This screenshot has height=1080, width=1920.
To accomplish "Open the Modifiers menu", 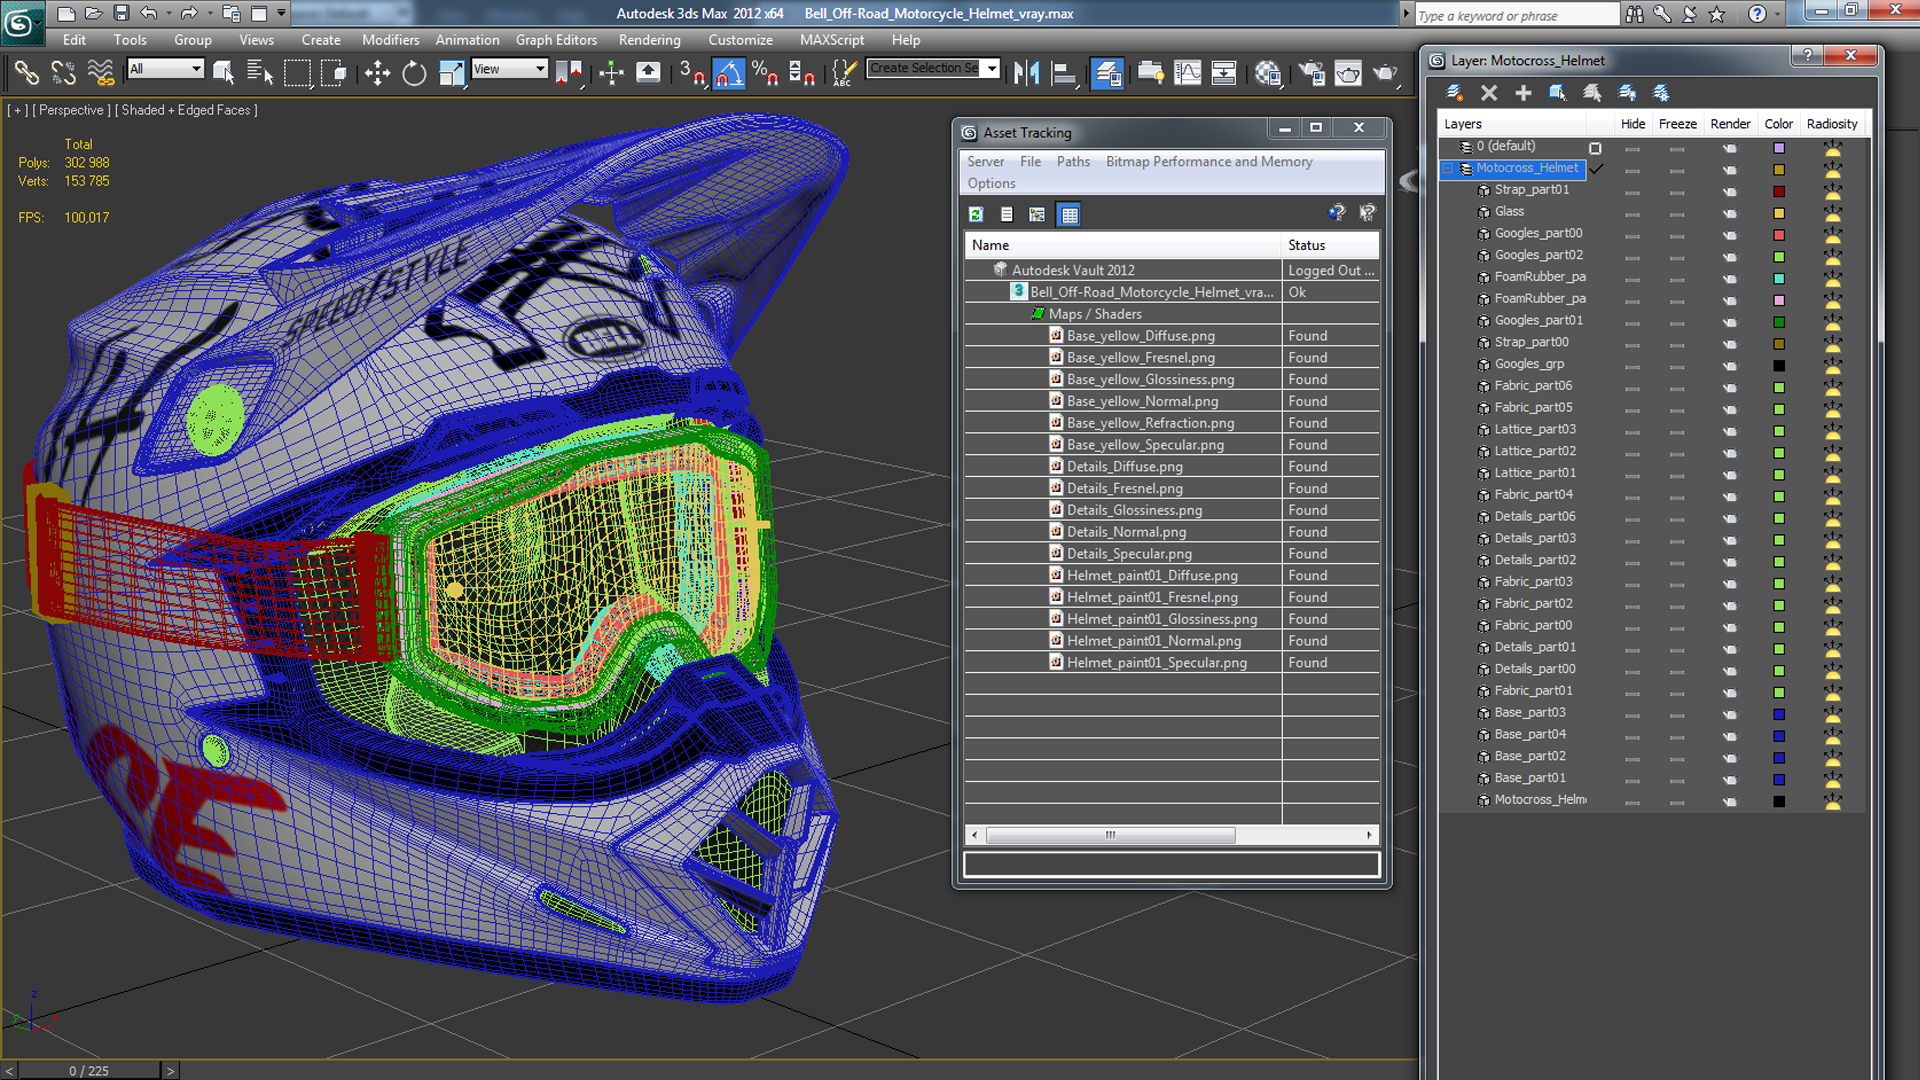I will coord(390,40).
